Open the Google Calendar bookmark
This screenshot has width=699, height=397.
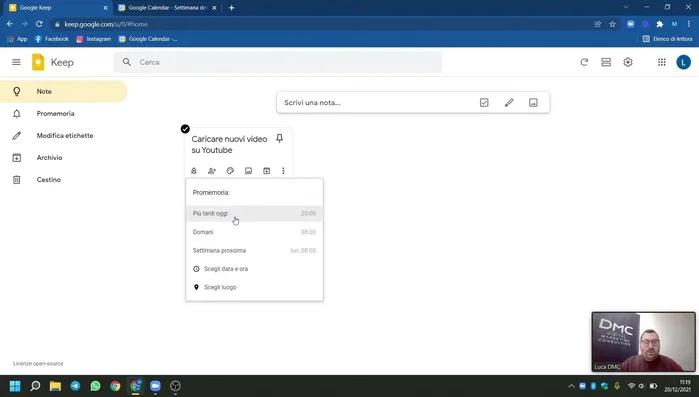tap(148, 39)
